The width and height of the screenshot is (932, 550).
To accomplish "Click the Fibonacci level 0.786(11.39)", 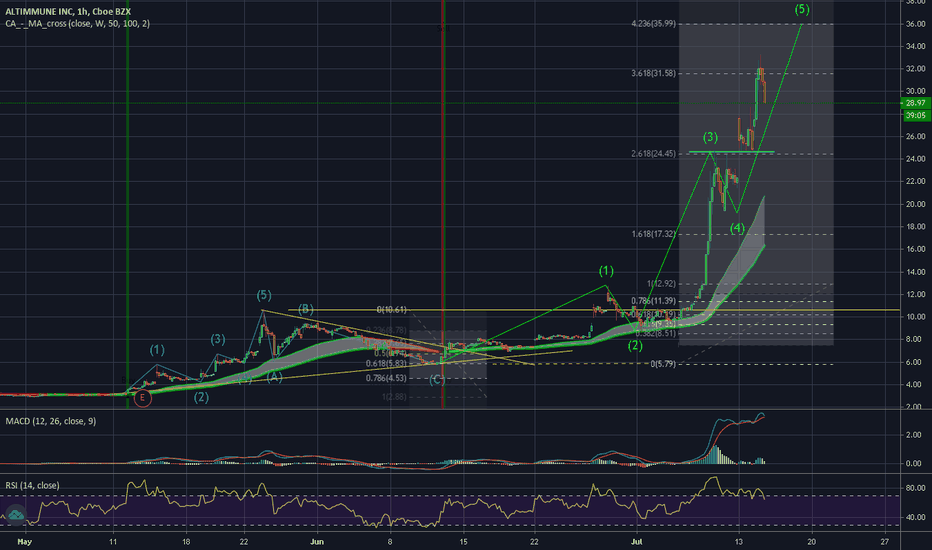I will point(653,301).
